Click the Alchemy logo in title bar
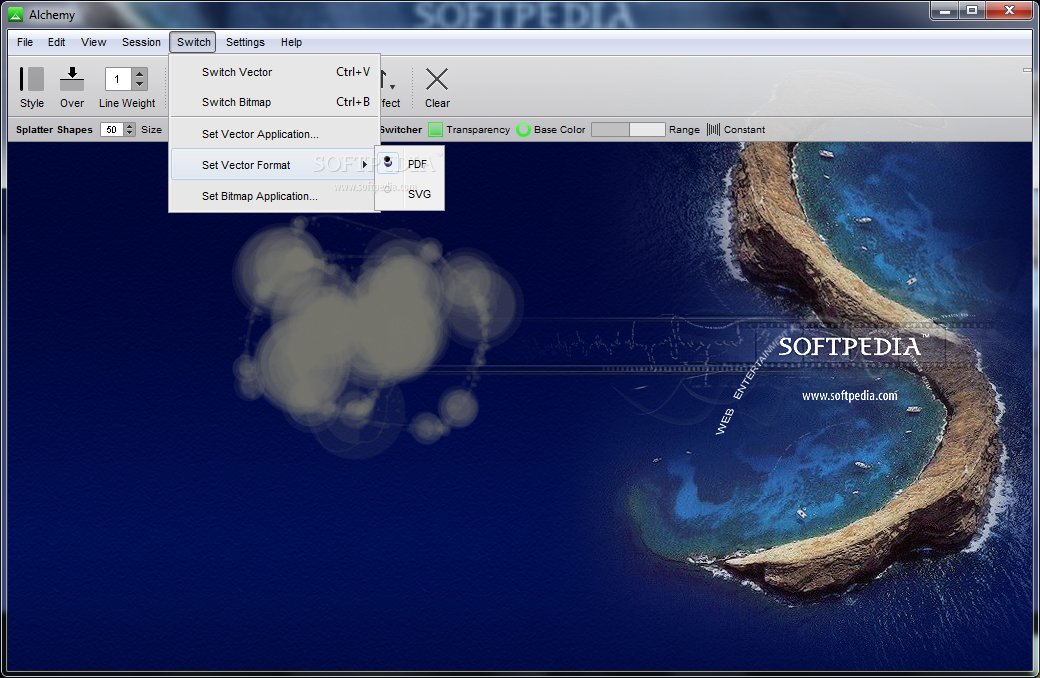This screenshot has width=1040, height=678. click(15, 14)
